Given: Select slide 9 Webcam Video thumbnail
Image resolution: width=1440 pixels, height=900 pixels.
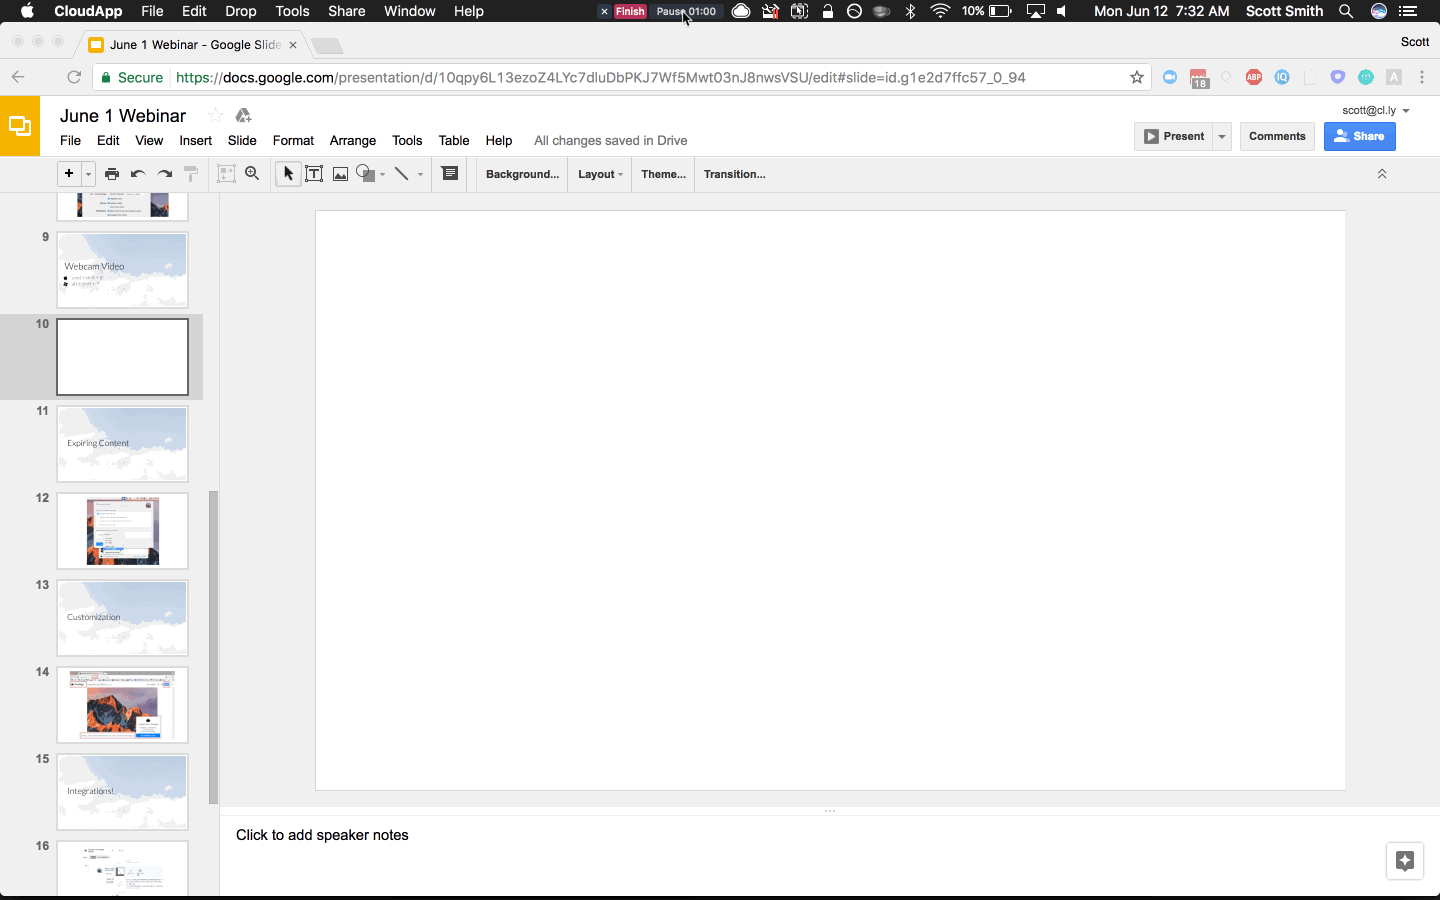Looking at the screenshot, I should (x=122, y=270).
